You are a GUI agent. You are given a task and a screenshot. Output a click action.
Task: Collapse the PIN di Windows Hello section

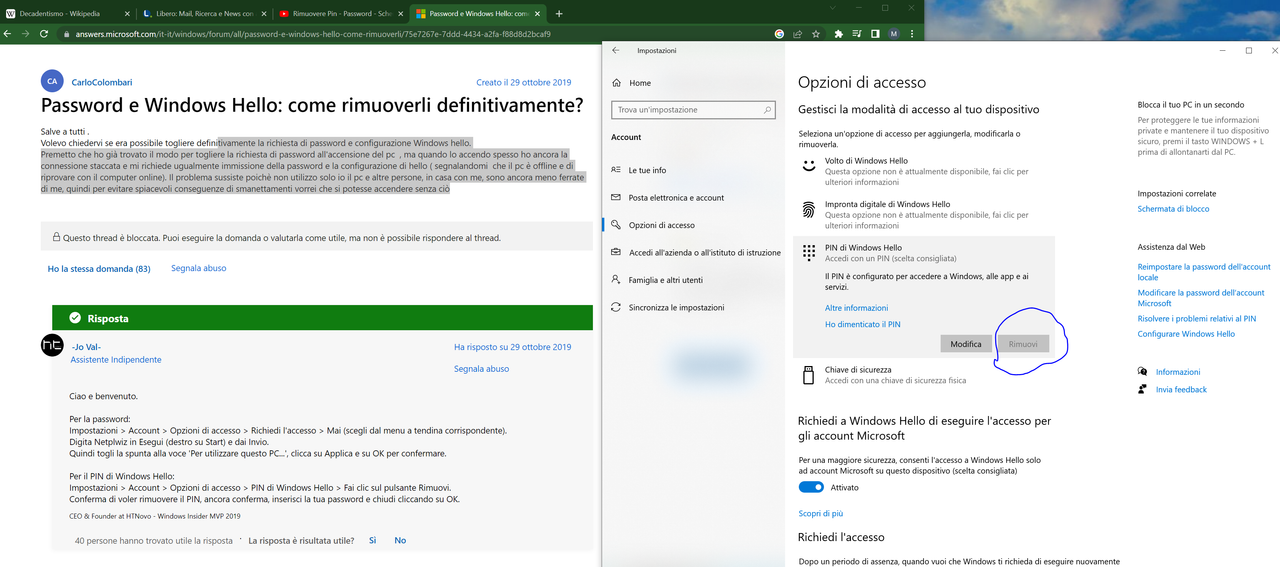click(925, 253)
